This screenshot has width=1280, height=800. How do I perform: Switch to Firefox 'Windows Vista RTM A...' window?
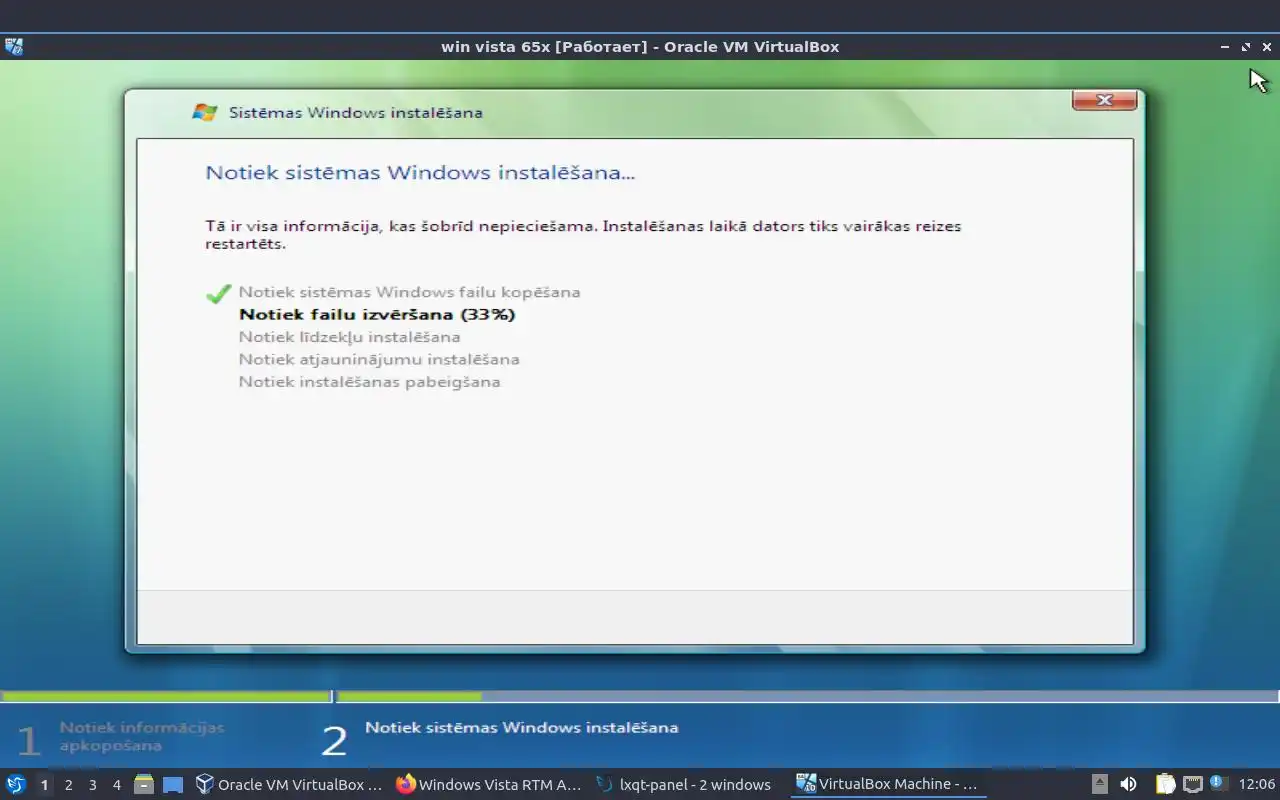pyautogui.click(x=490, y=784)
